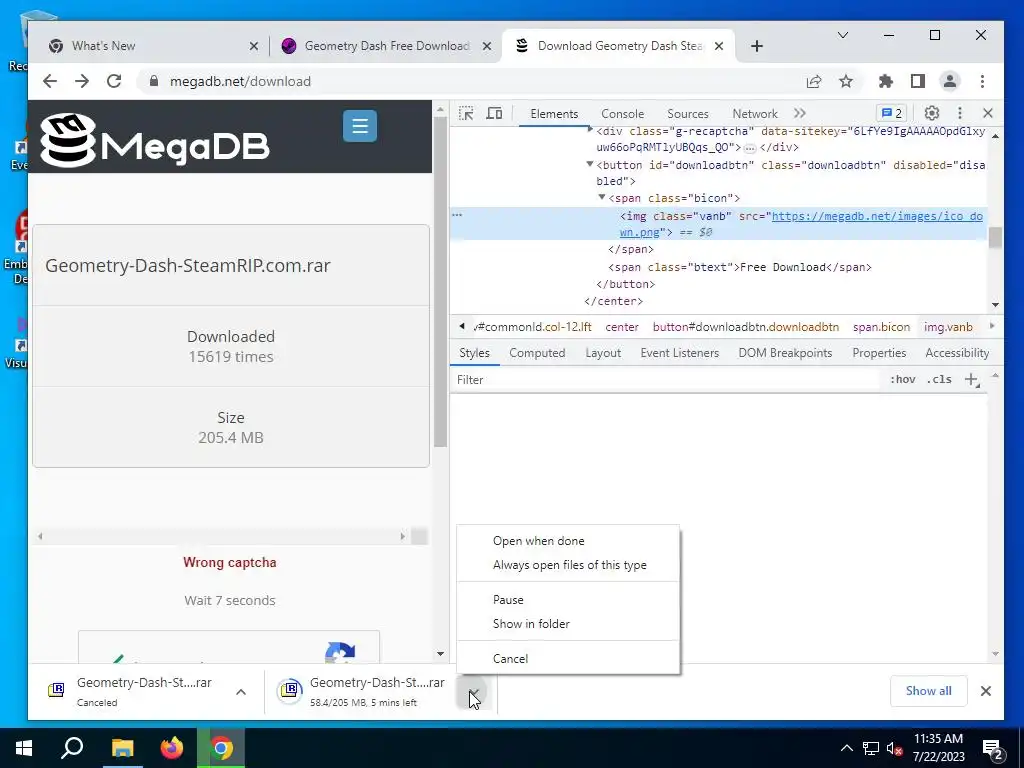The width and height of the screenshot is (1024, 768).
Task: Open File Explorer from the taskbar
Action: click(122, 748)
